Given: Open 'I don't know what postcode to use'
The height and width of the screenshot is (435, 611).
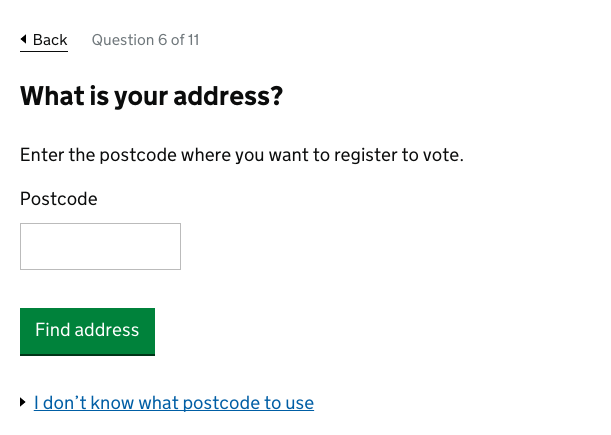Looking at the screenshot, I should tap(174, 403).
